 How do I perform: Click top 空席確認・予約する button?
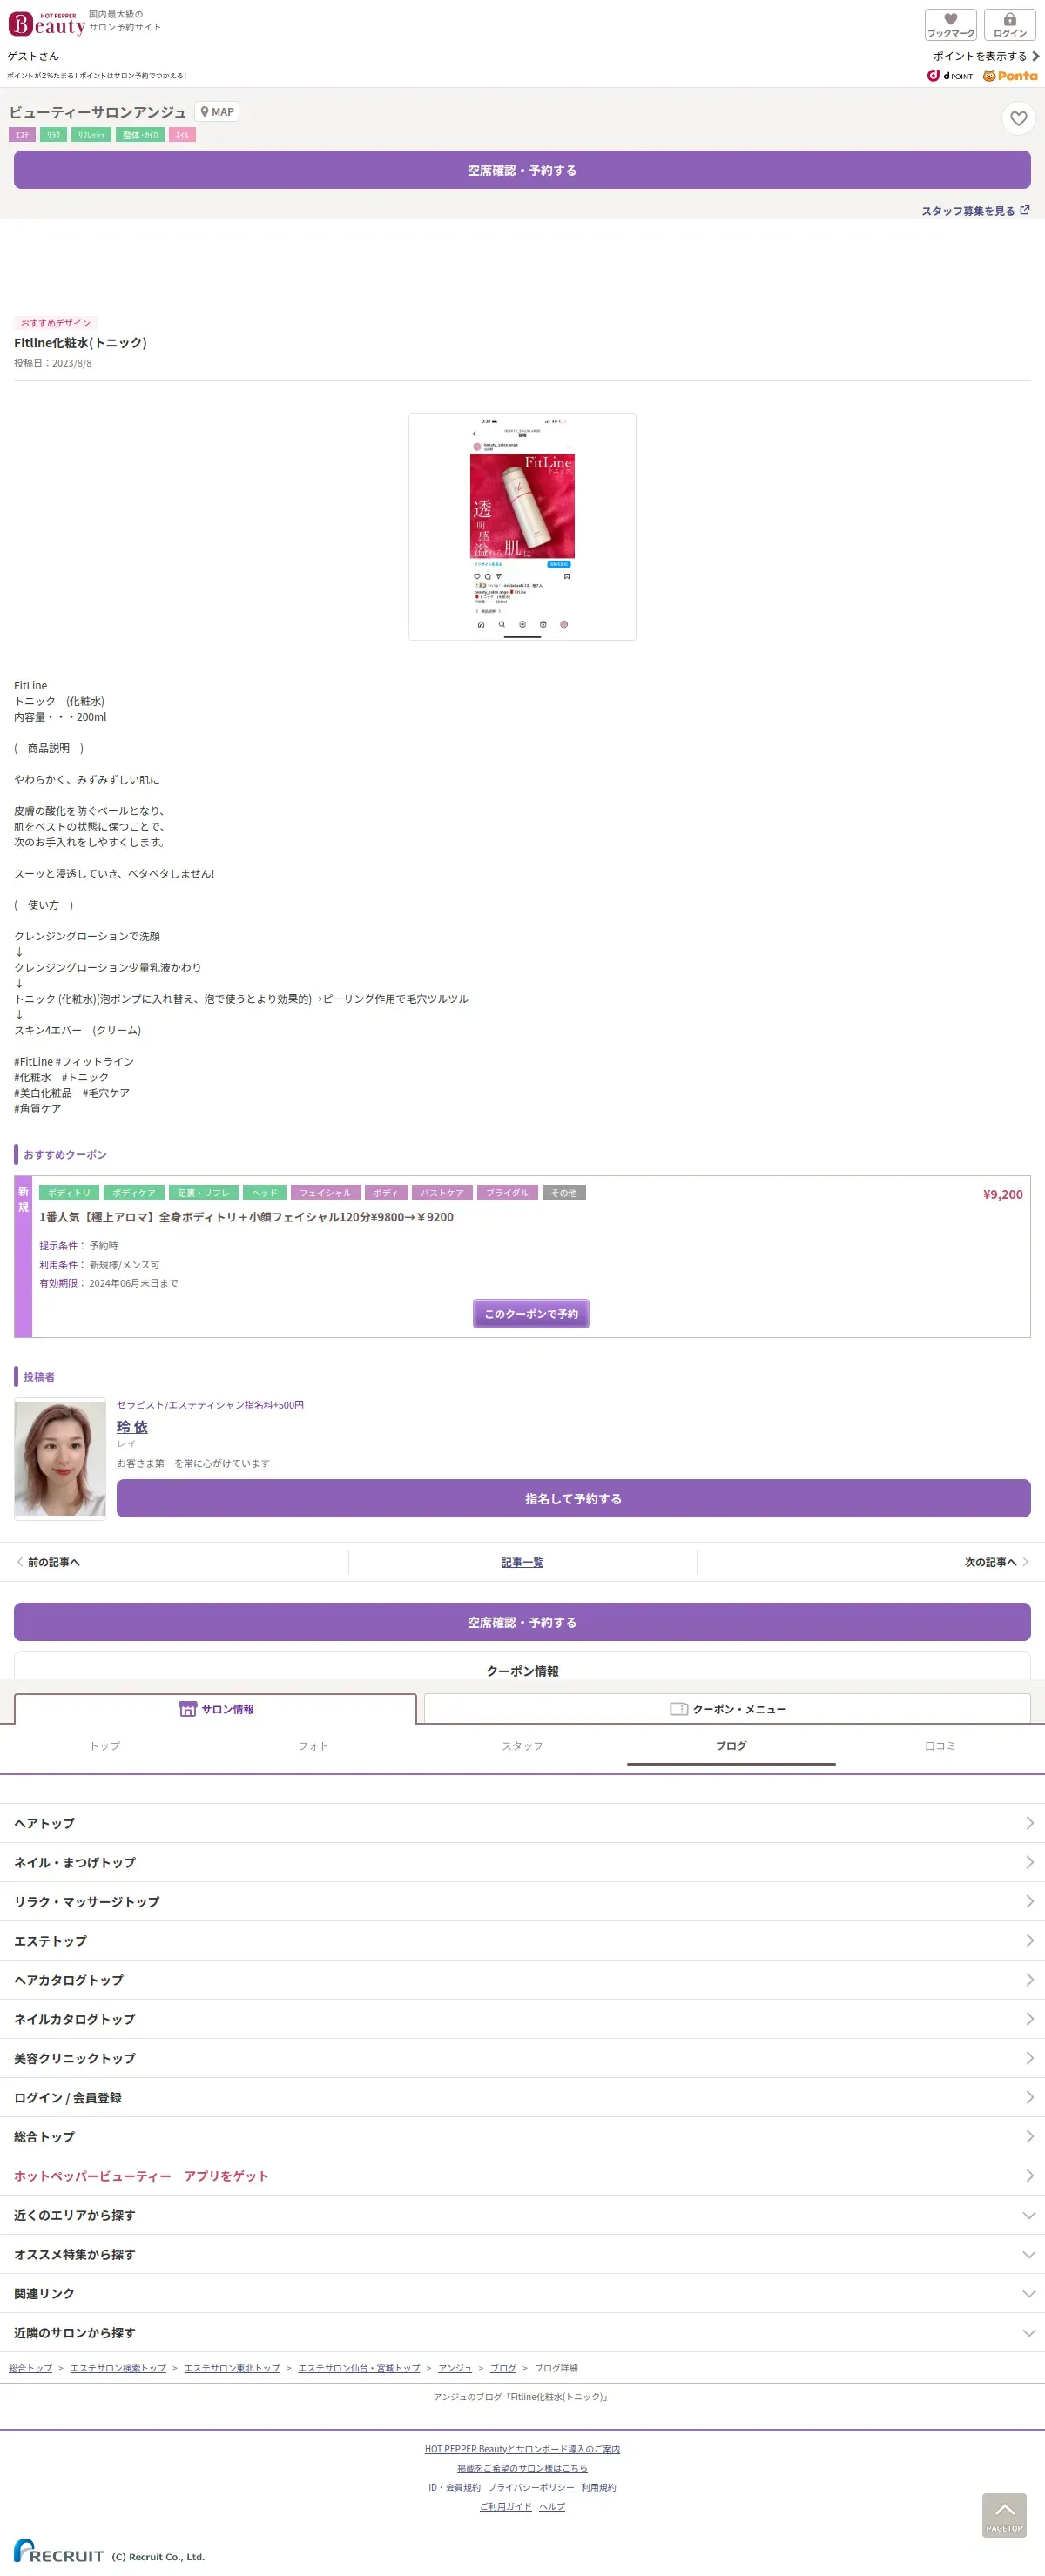[522, 170]
